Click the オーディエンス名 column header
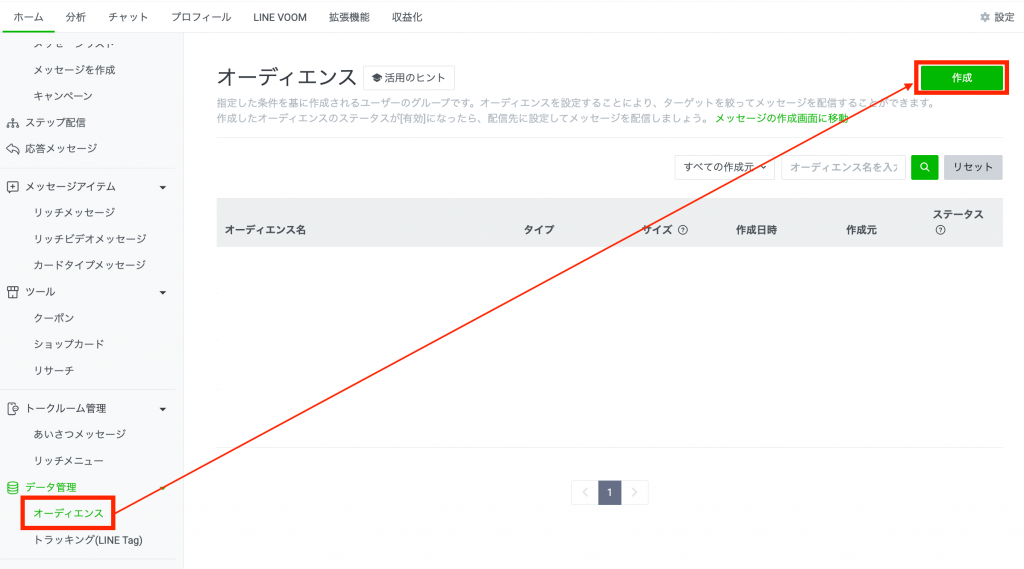1024x569 pixels. [x=265, y=230]
